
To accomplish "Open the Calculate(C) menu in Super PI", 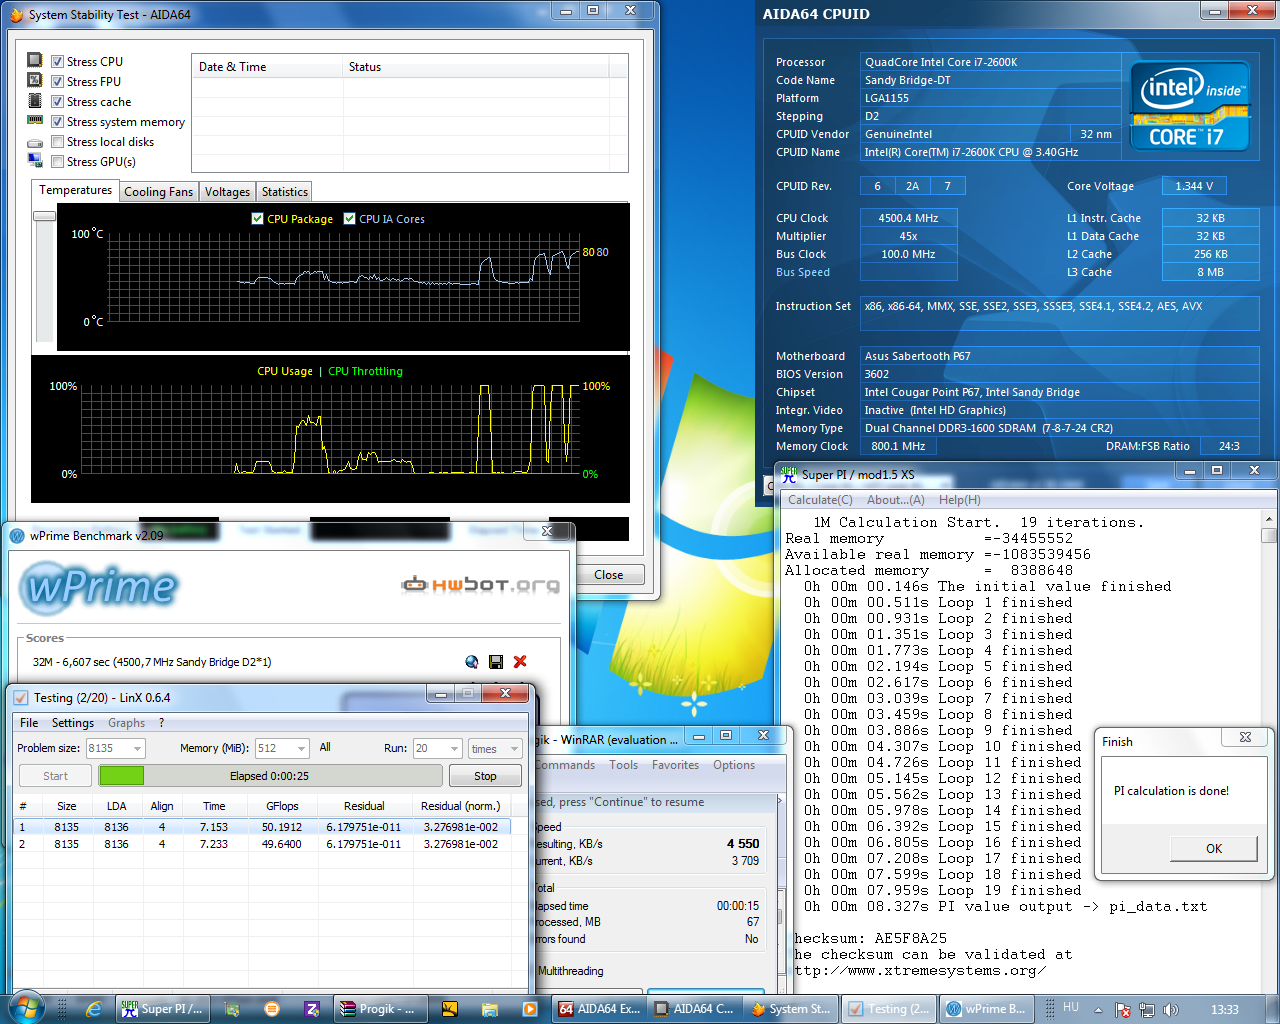I will [820, 500].
